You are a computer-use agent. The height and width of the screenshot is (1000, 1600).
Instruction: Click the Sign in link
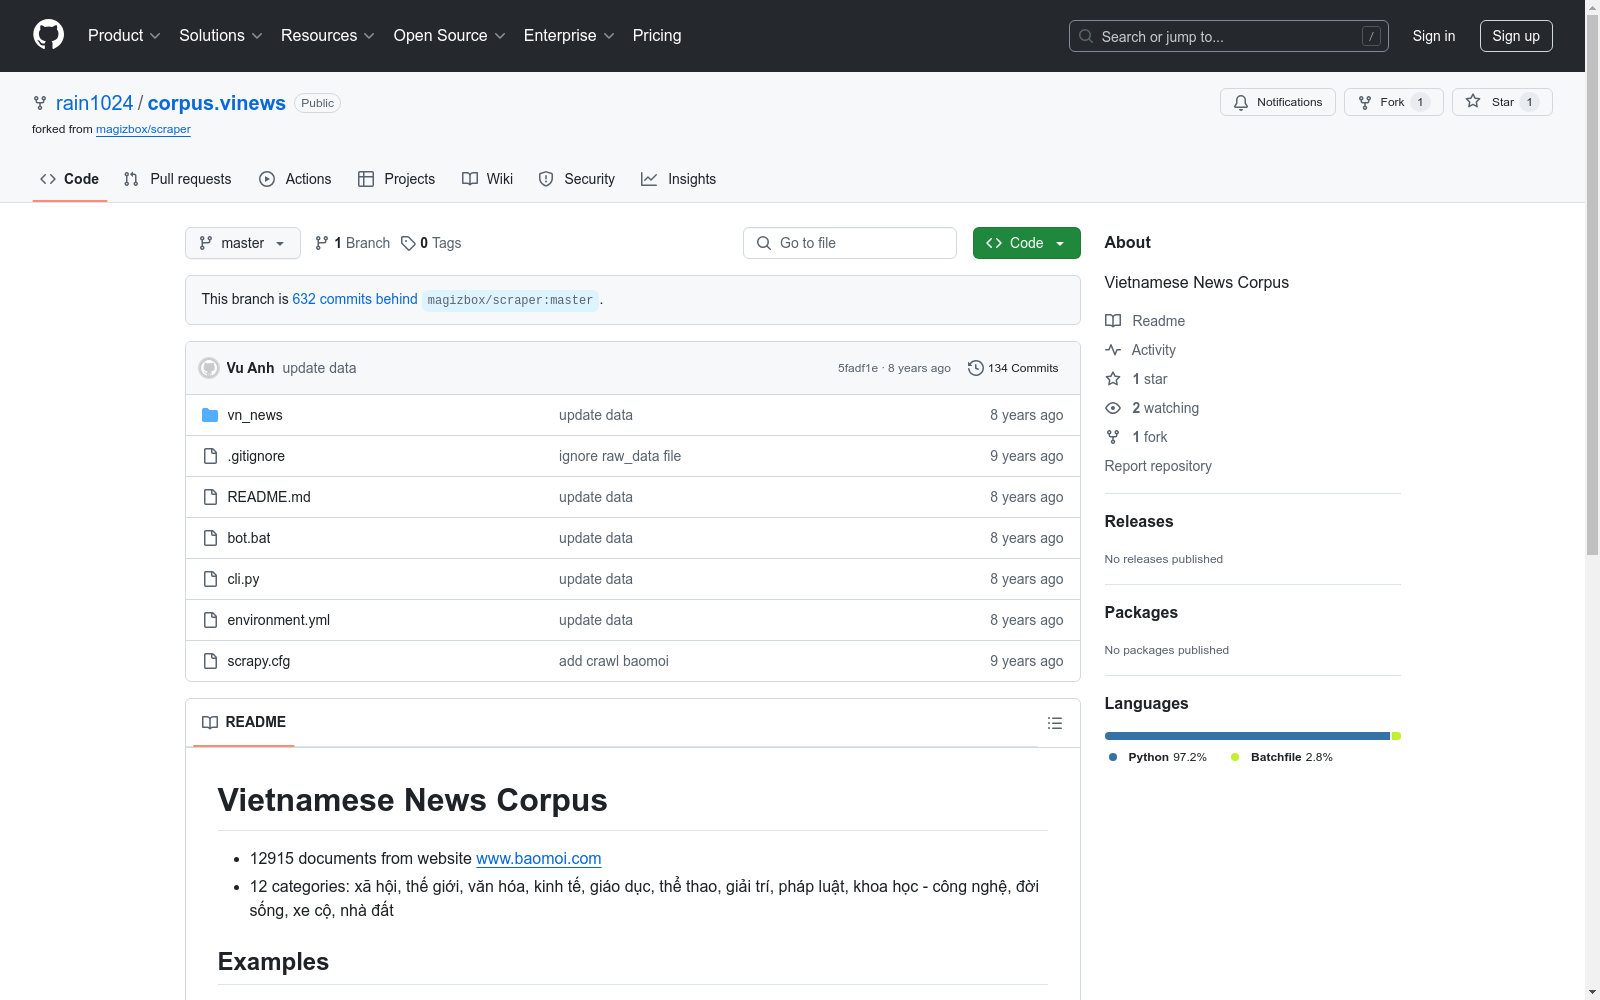click(1434, 36)
